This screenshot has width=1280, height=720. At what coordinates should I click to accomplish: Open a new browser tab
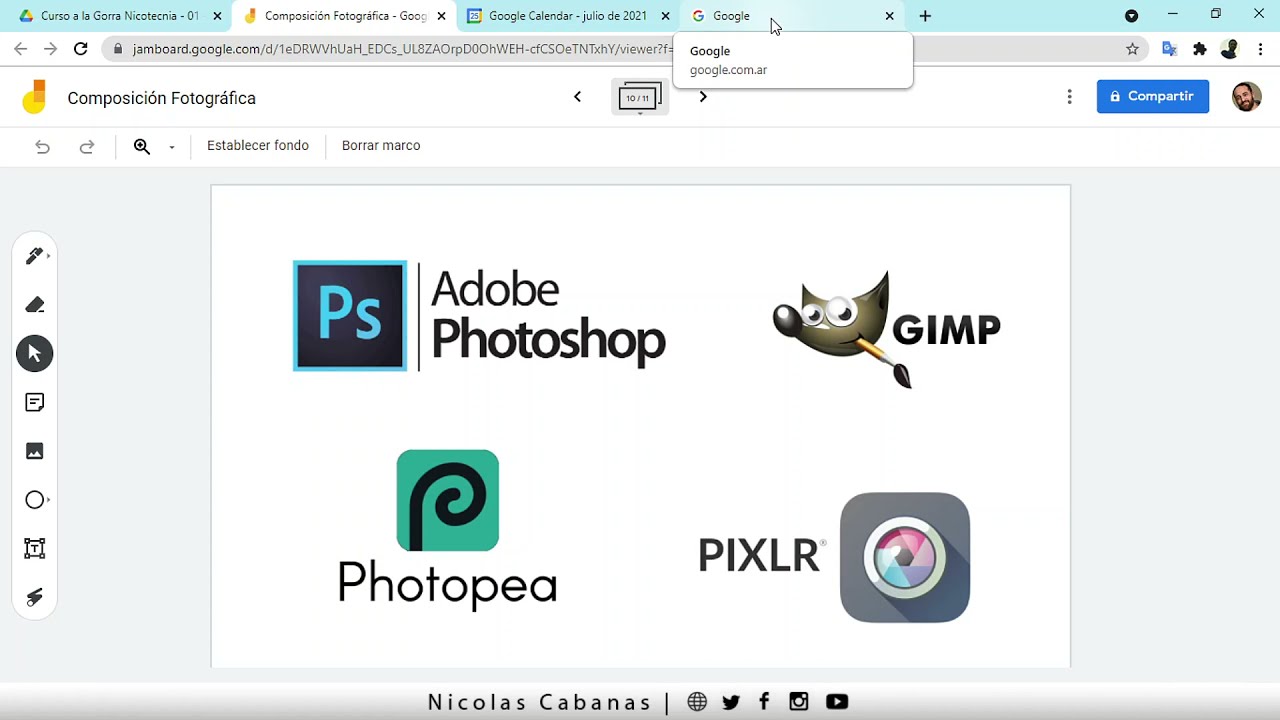click(x=925, y=16)
